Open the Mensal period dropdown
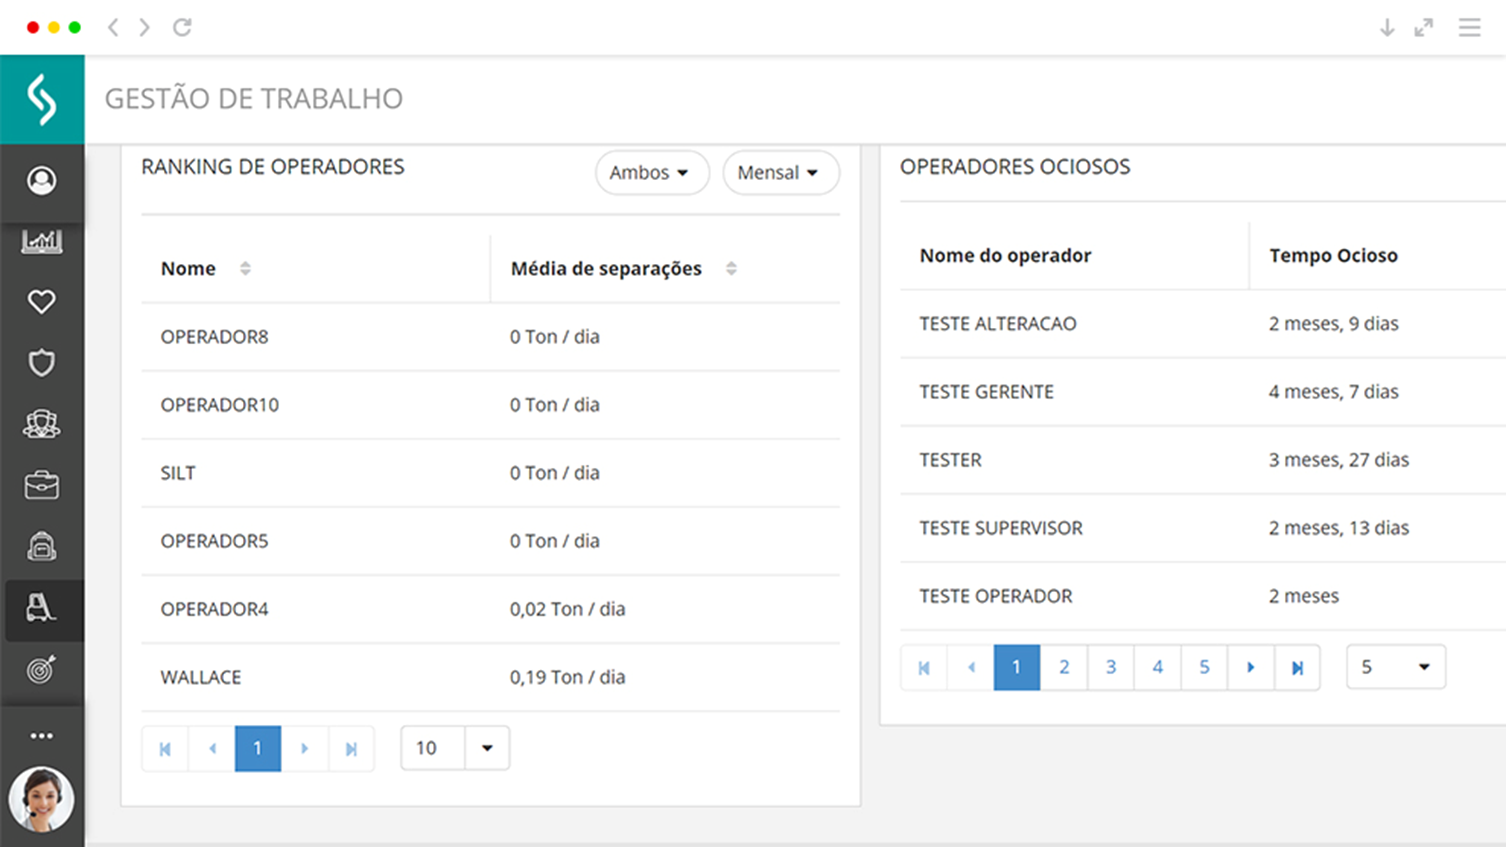The image size is (1506, 847). tap(781, 172)
